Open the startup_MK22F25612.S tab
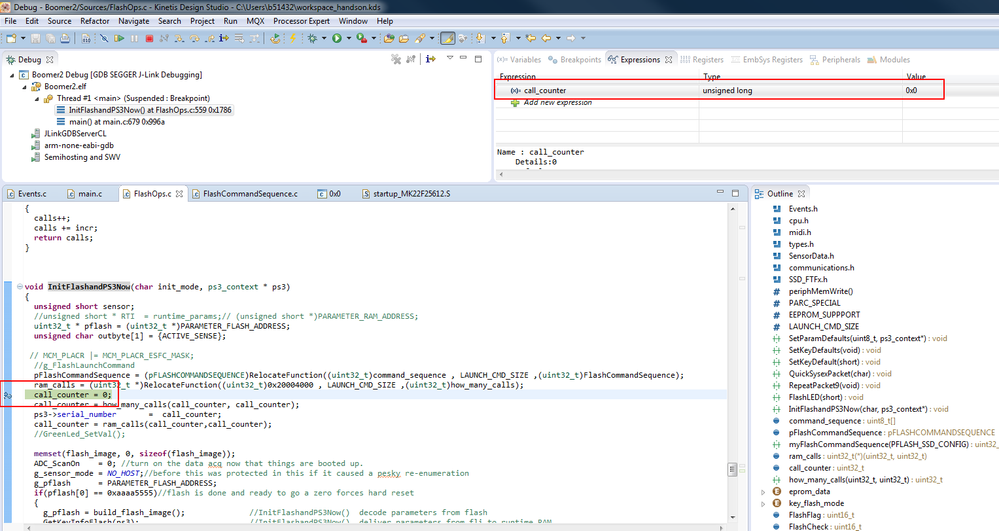 [406, 194]
